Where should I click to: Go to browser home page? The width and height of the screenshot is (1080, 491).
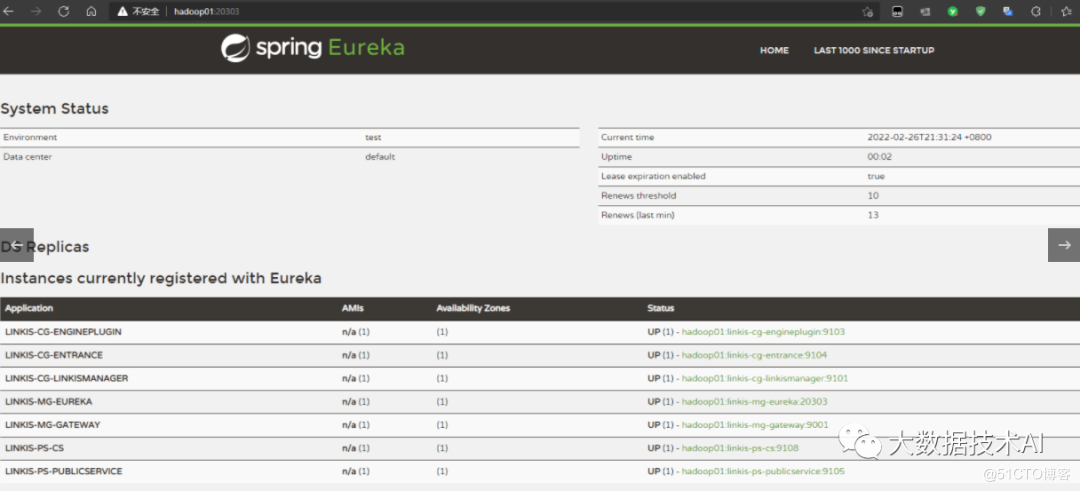tap(91, 11)
